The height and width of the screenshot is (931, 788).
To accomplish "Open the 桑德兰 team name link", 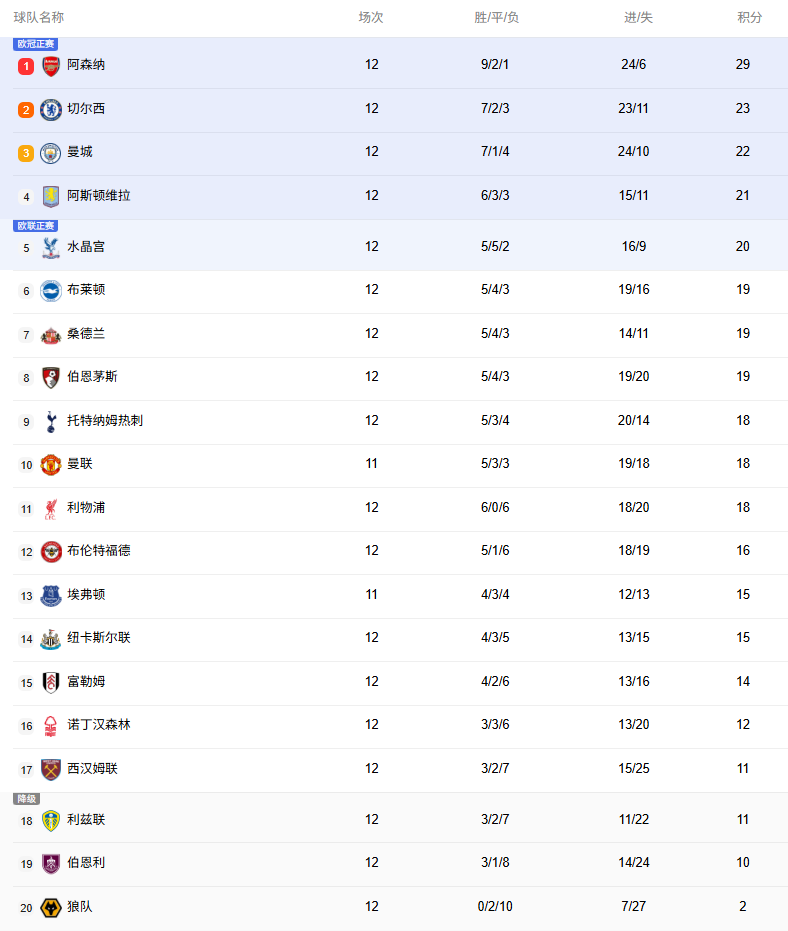I will point(86,334).
